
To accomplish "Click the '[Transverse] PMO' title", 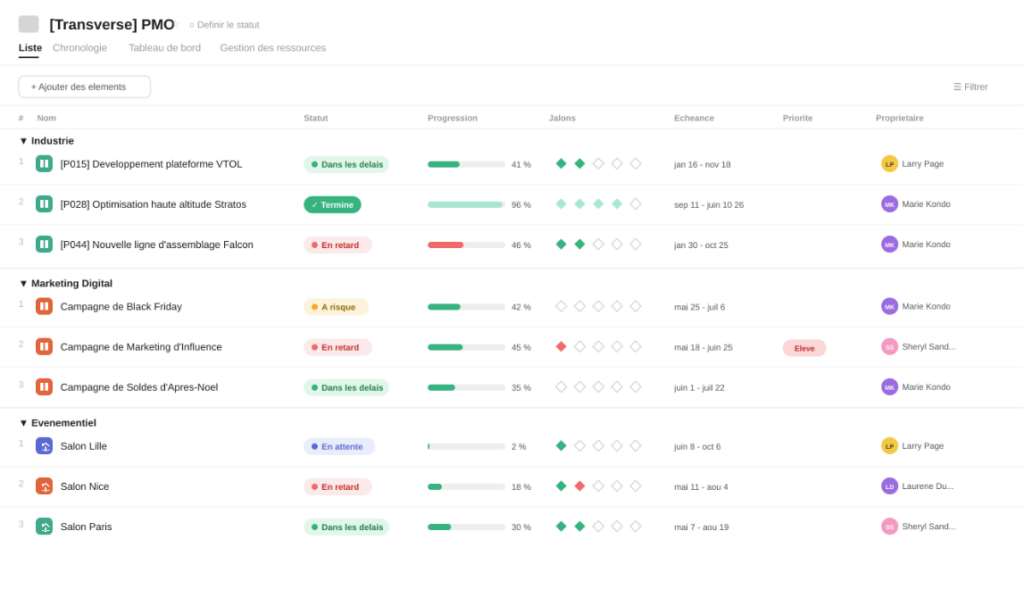I will click(112, 25).
